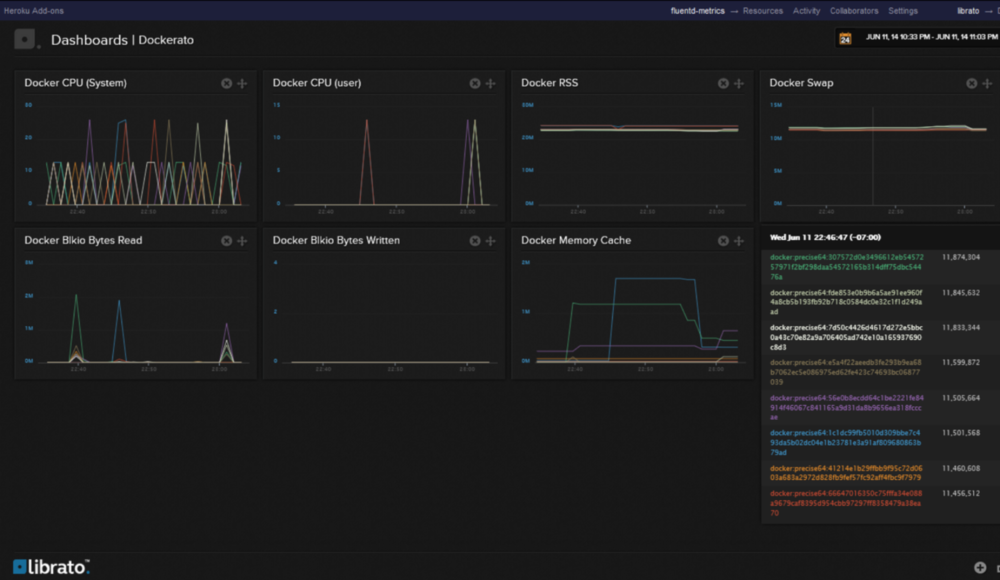The height and width of the screenshot is (580, 1000).
Task: Remove the Docker CPU (user) chart
Action: coord(474,84)
